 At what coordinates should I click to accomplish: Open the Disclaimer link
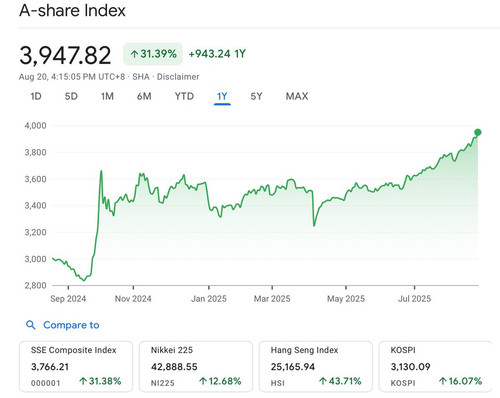[178, 77]
